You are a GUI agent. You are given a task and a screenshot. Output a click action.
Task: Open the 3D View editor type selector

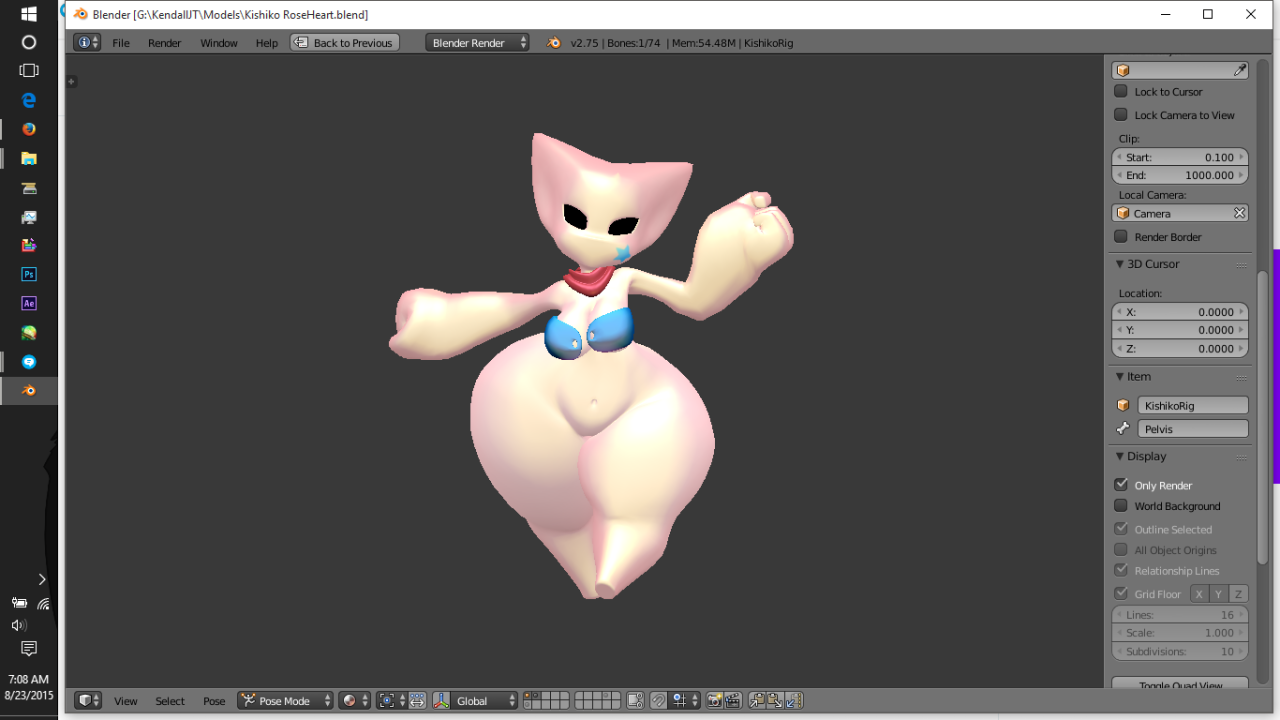88,701
